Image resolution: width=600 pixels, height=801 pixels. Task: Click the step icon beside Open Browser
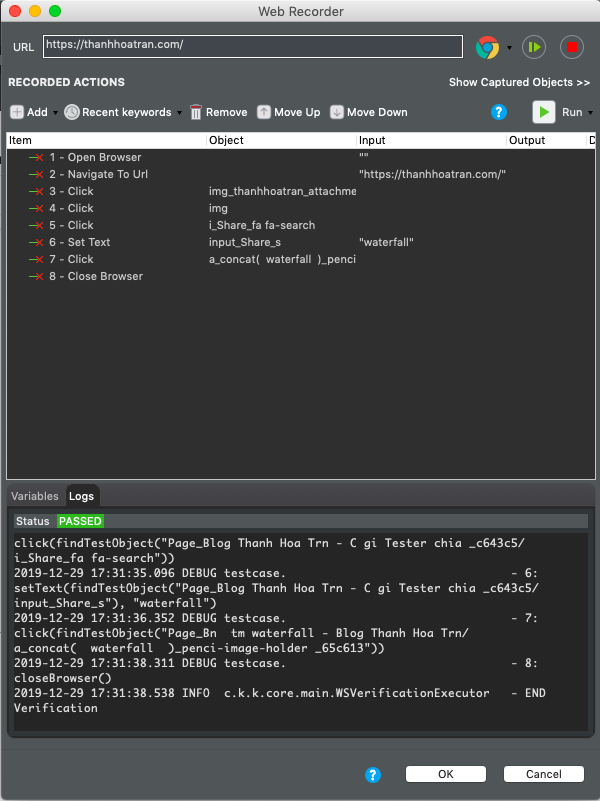pyautogui.click(x=36, y=158)
